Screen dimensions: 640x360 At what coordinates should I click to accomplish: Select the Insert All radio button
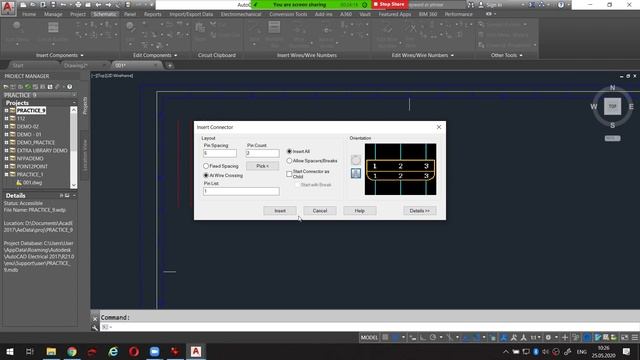click(289, 151)
